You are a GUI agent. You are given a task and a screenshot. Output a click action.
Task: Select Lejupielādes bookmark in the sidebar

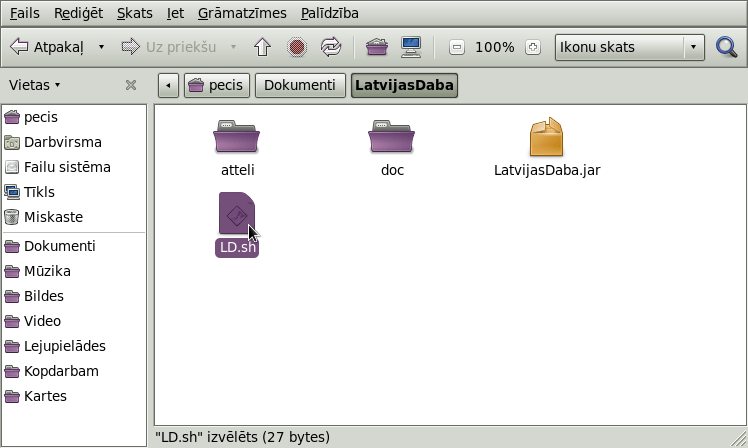[74, 346]
